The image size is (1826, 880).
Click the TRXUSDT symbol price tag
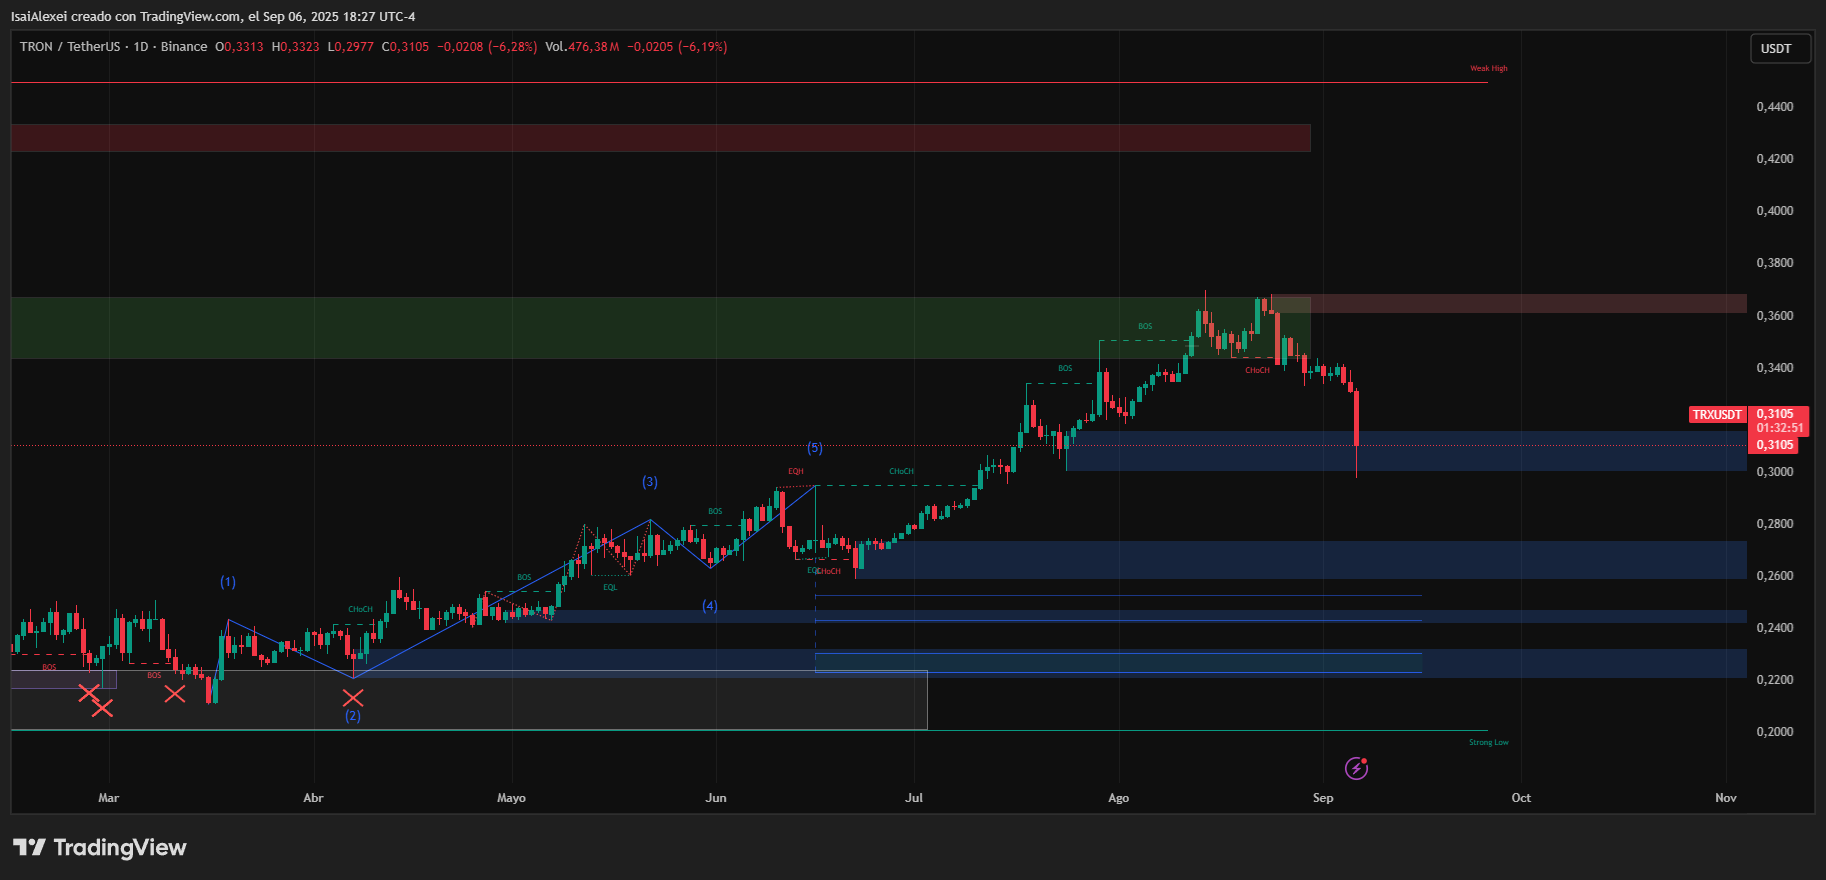(1717, 414)
